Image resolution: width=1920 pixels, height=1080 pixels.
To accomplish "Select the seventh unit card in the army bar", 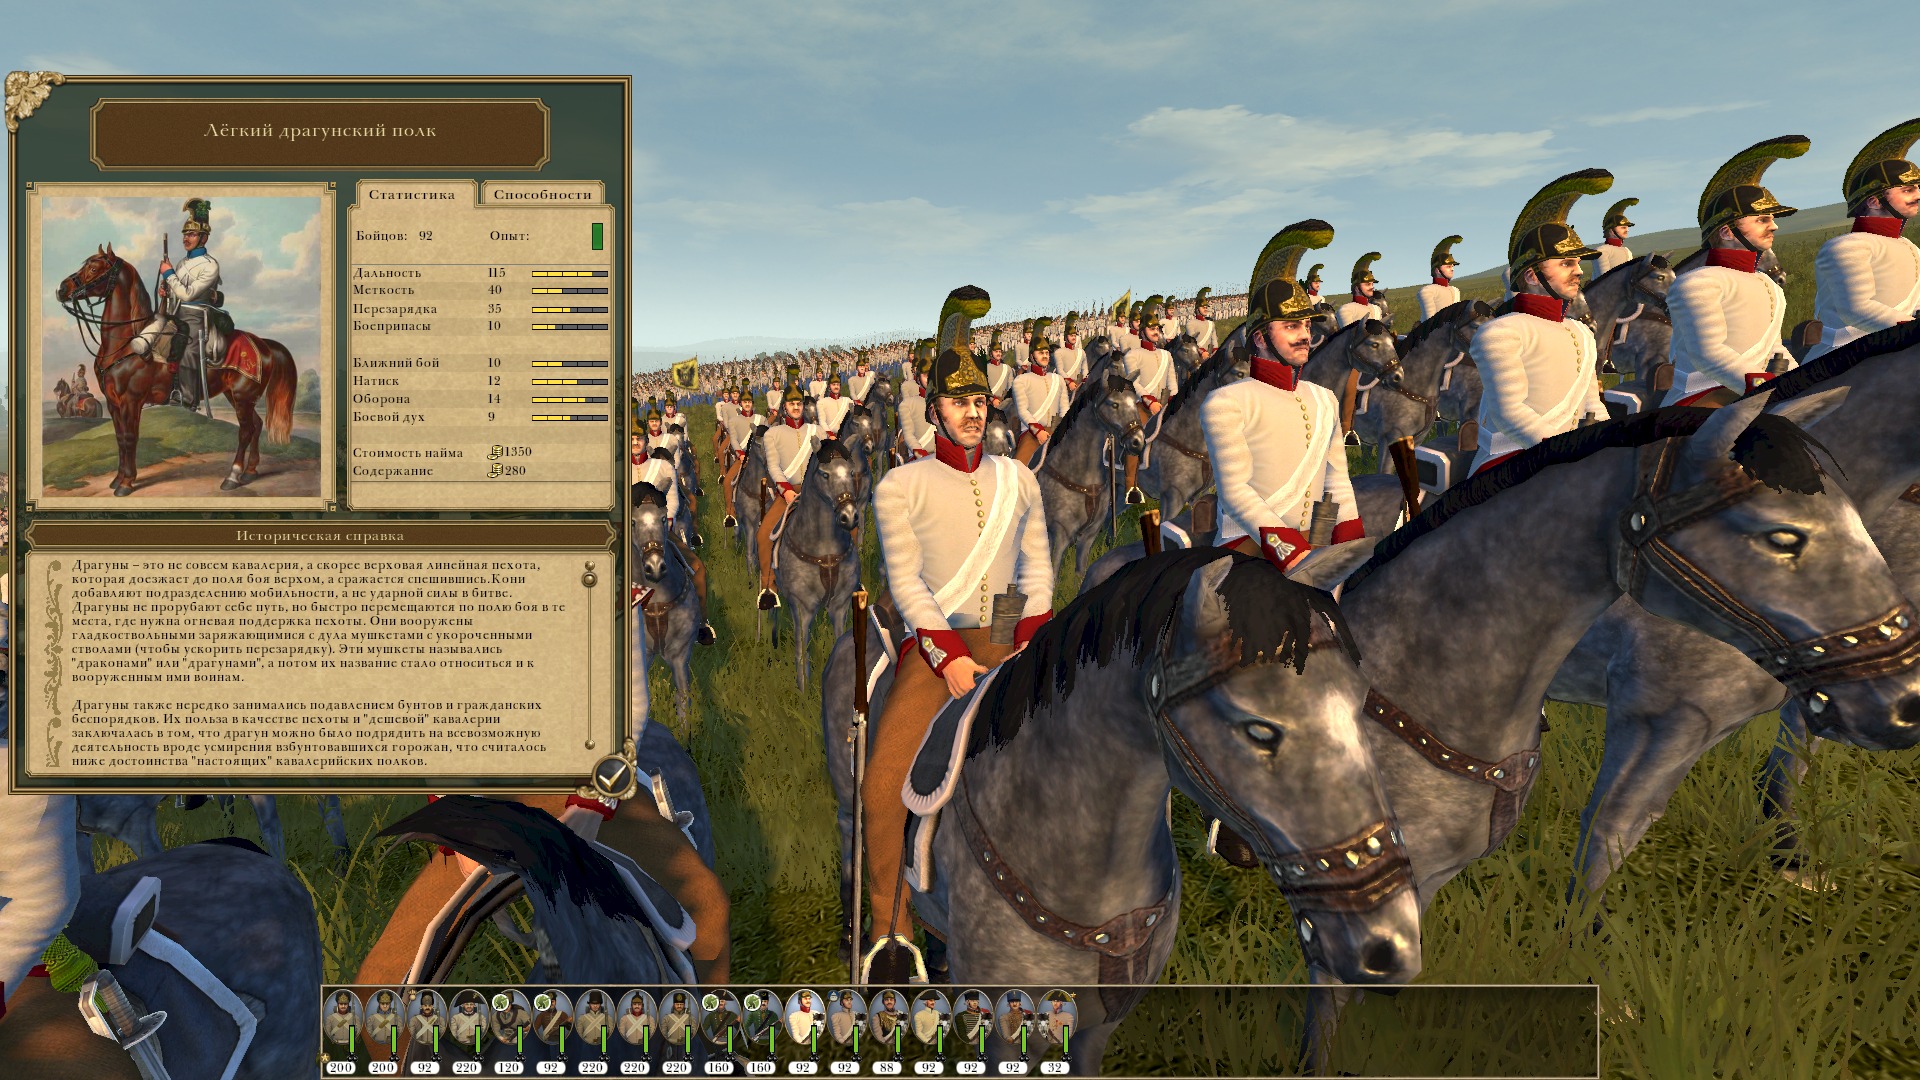I will pyautogui.click(x=593, y=1031).
